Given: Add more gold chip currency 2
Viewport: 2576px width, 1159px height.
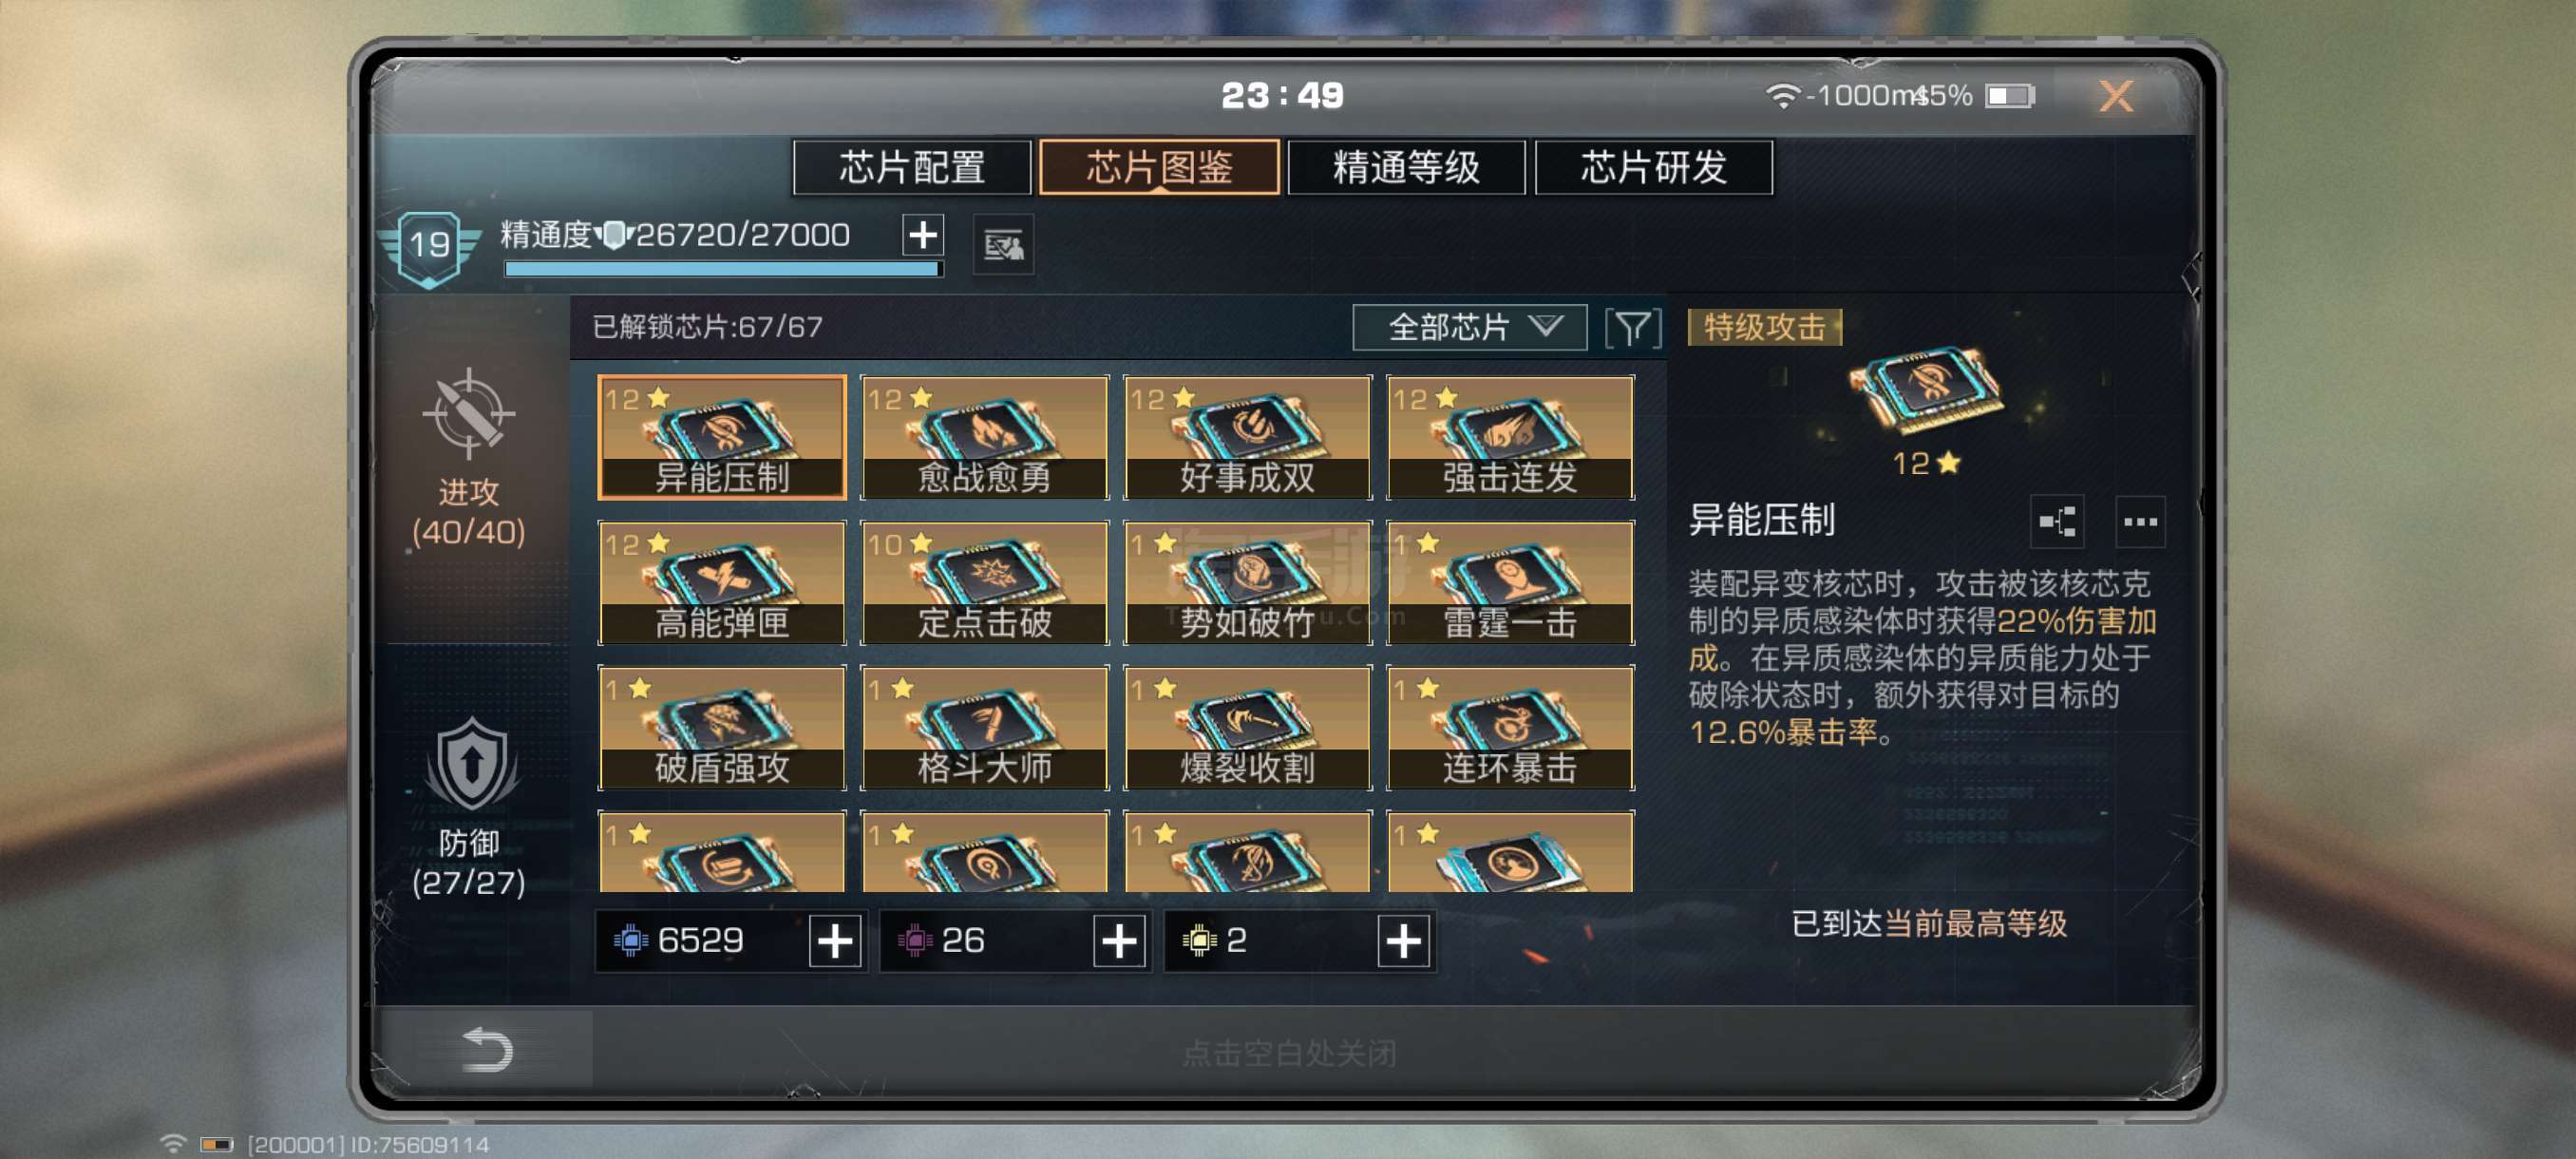Looking at the screenshot, I should pyautogui.click(x=1403, y=941).
